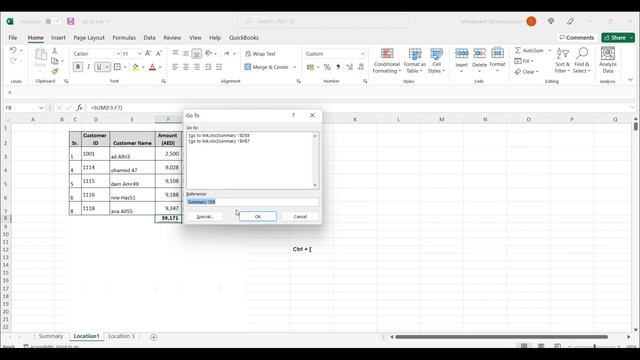Open Find & Select menu
The height and width of the screenshot is (360, 640).
click(x=582, y=60)
